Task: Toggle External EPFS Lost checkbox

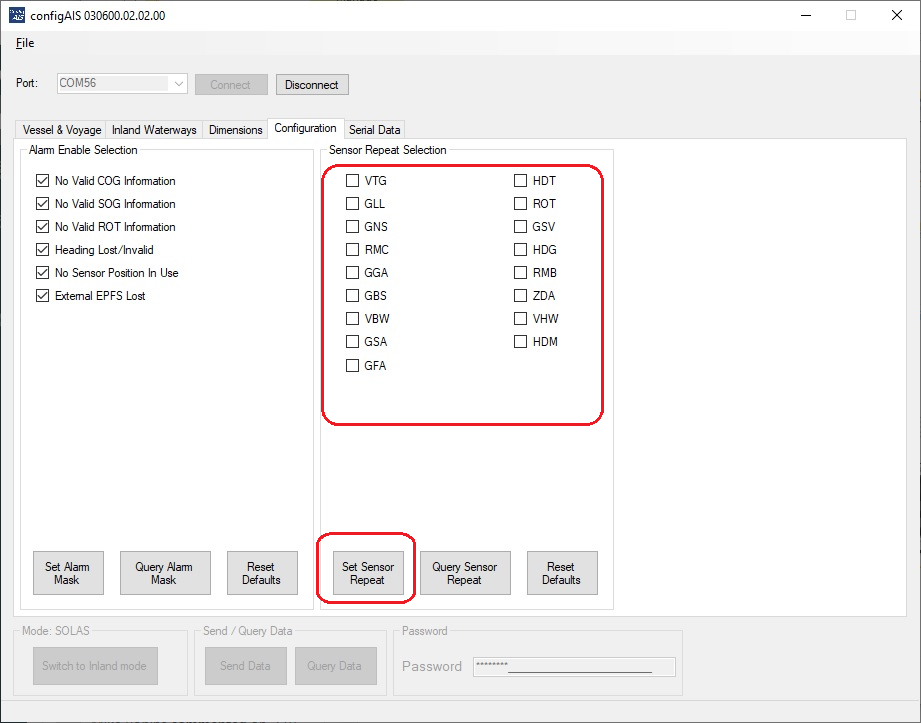Action: pos(42,296)
